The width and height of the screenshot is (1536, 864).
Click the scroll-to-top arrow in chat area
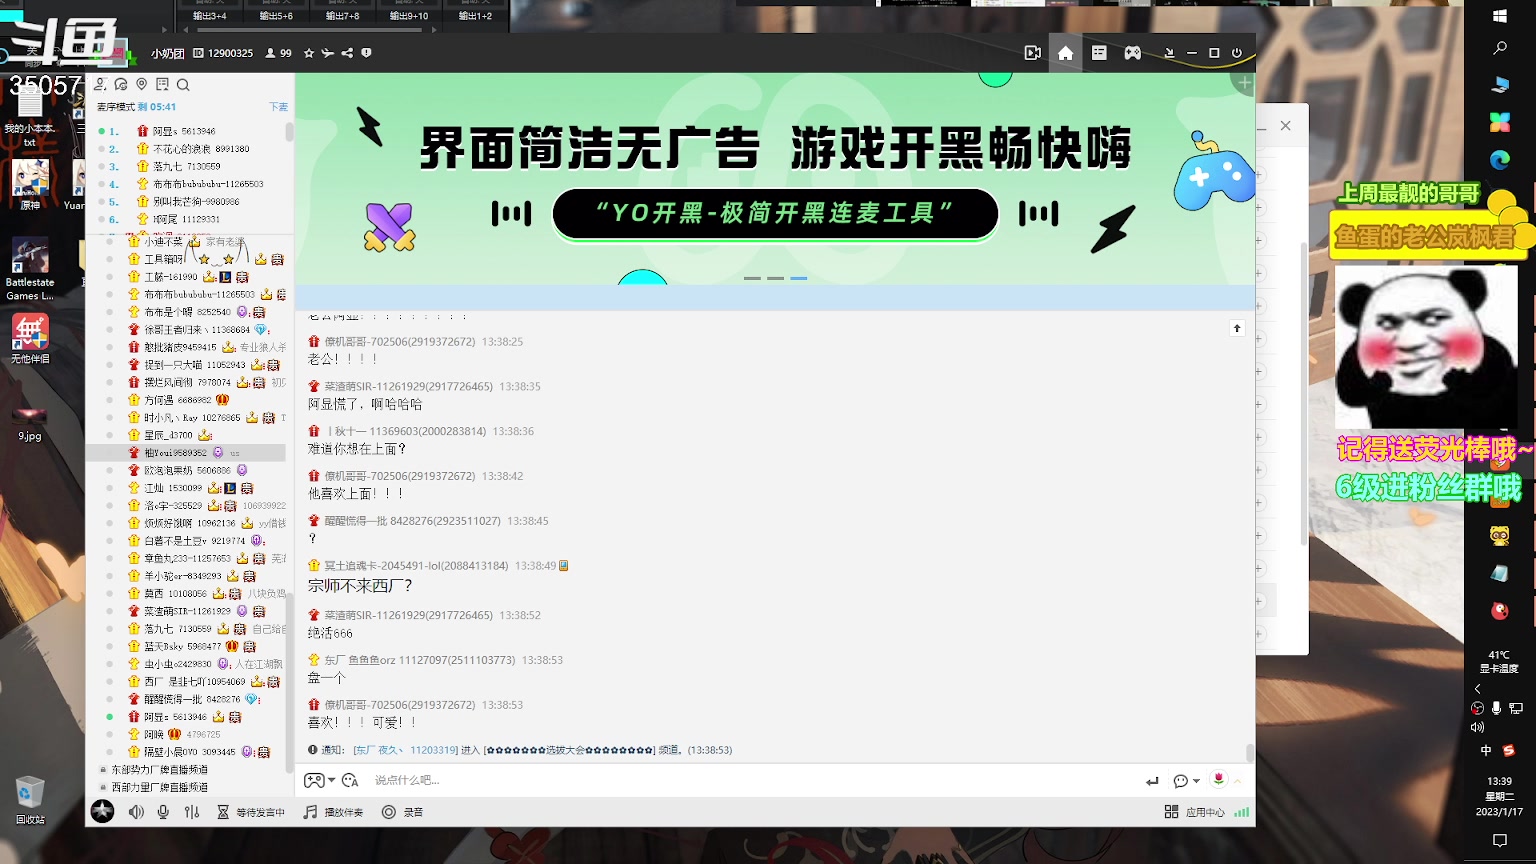1237,327
